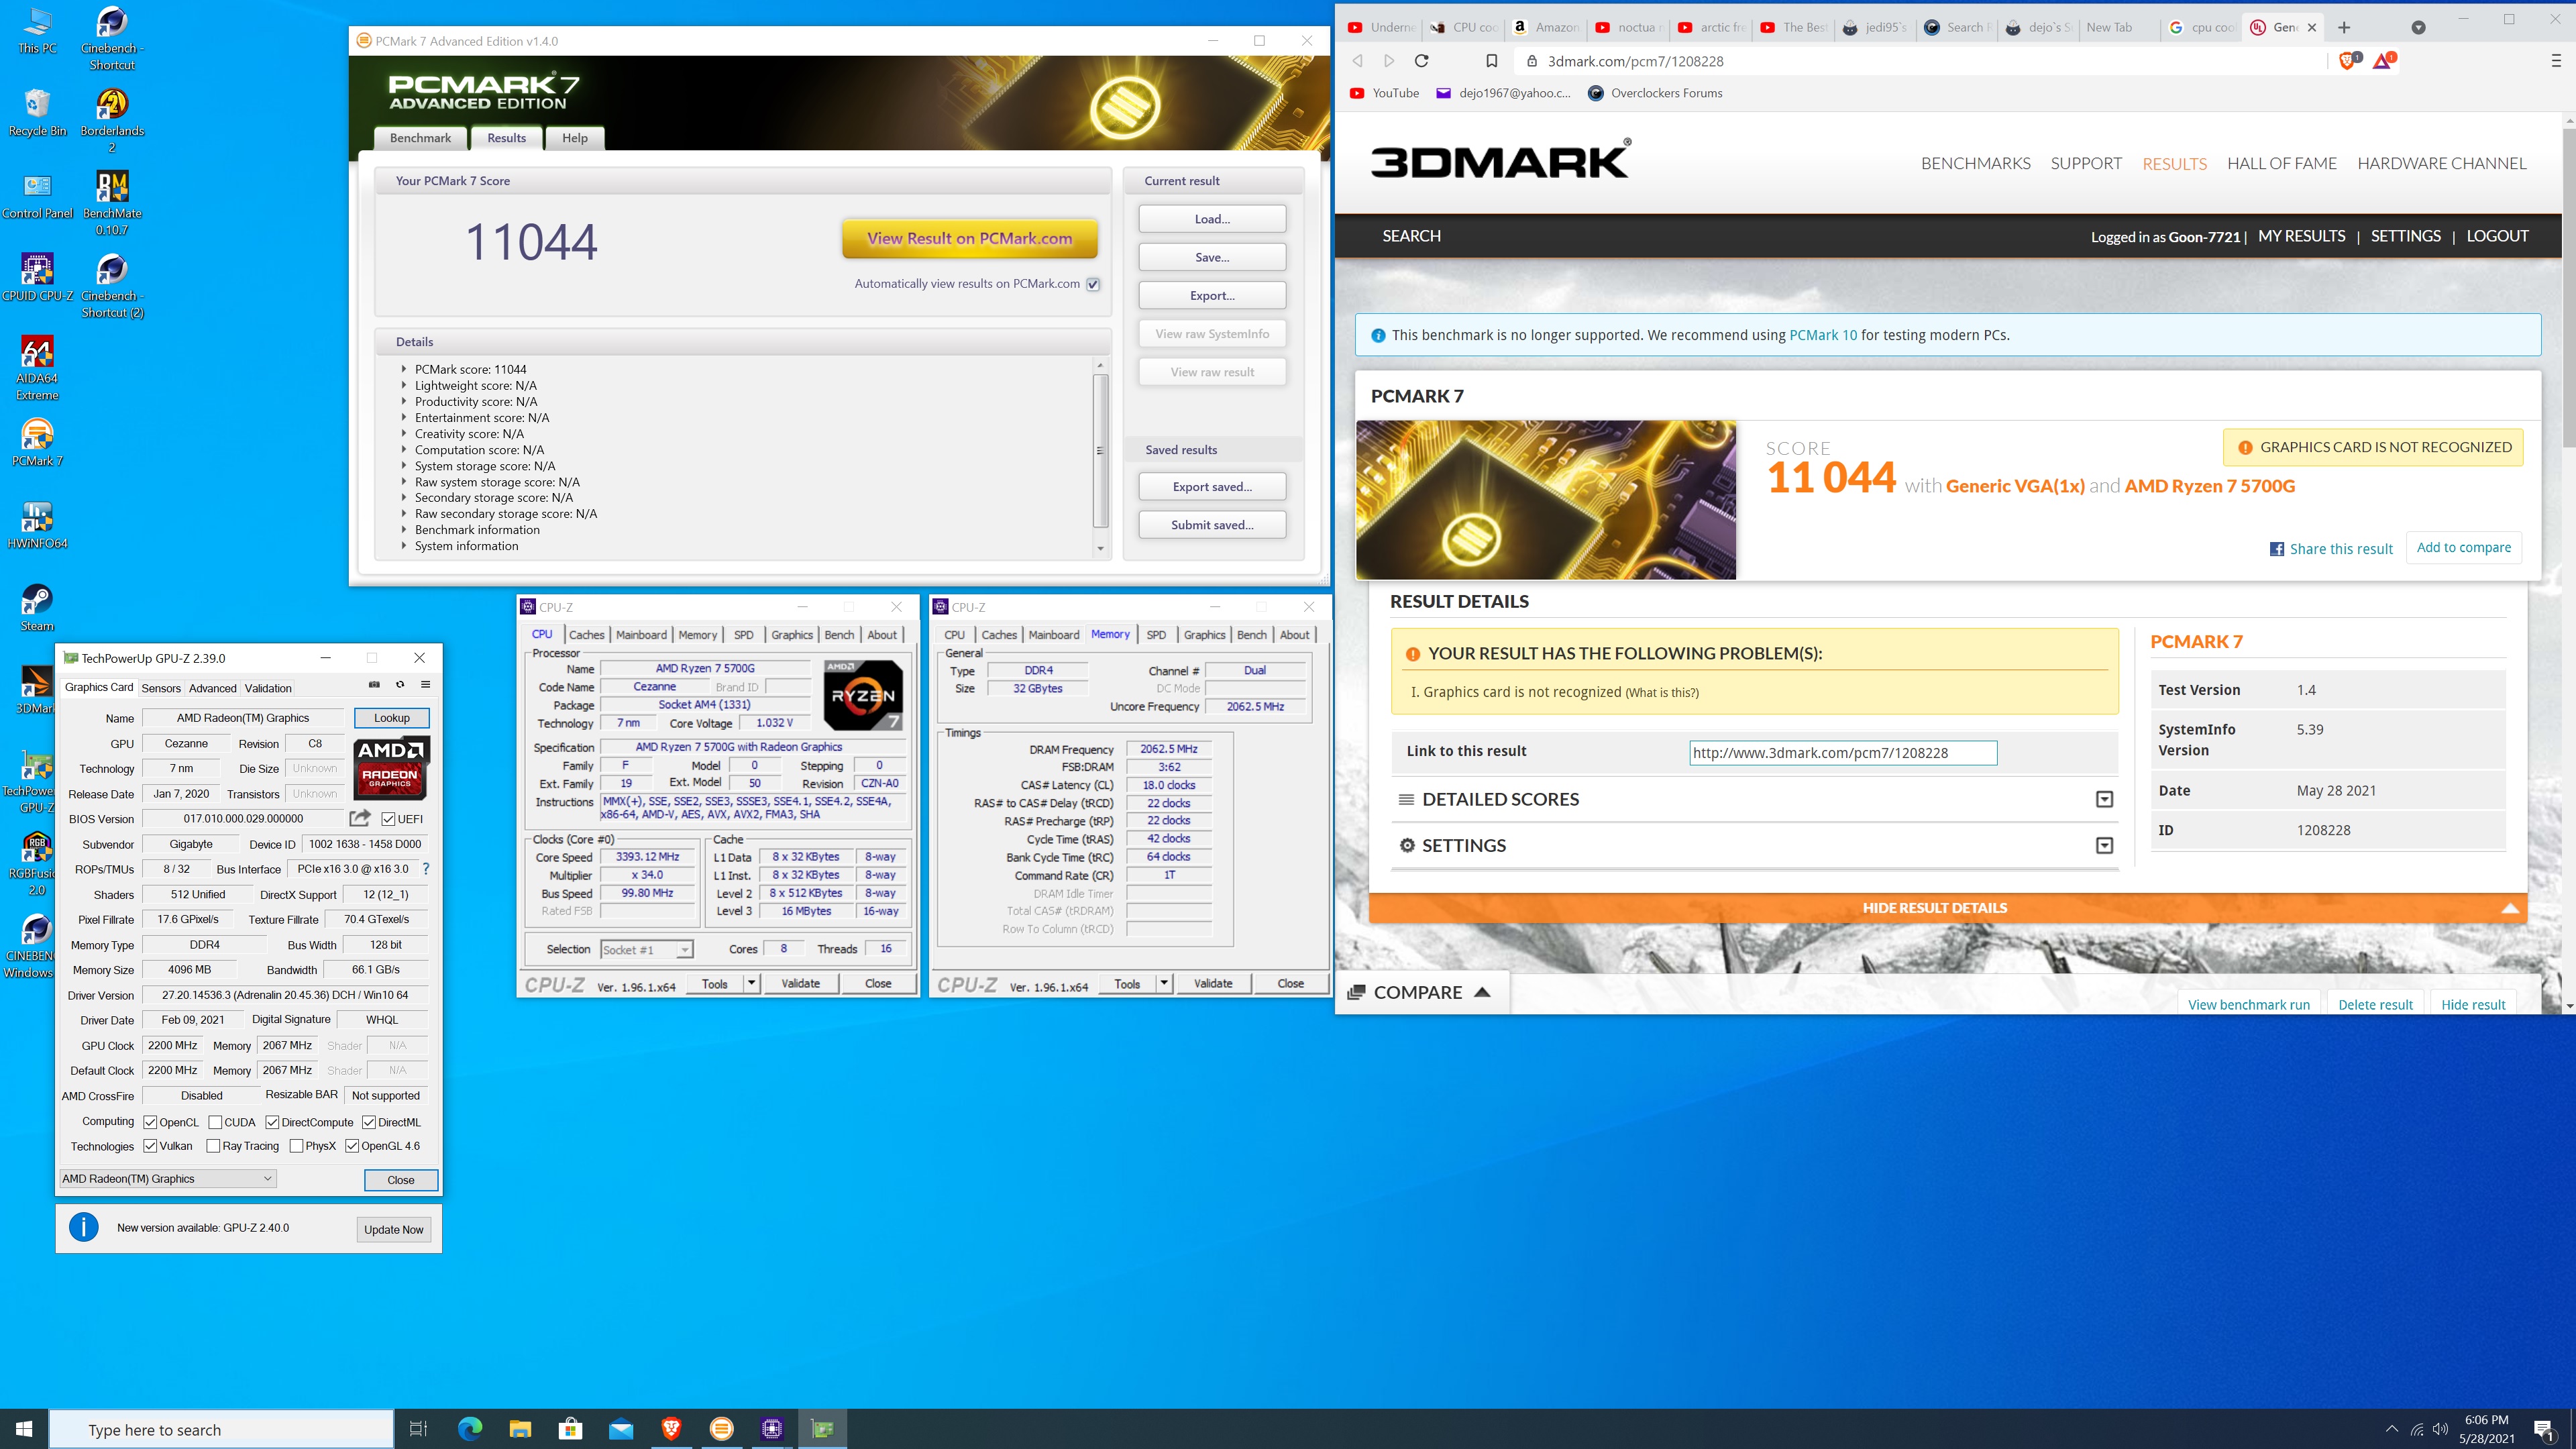Click Add to compare on 3DMark result
This screenshot has height=1449, width=2576.
click(x=2463, y=547)
